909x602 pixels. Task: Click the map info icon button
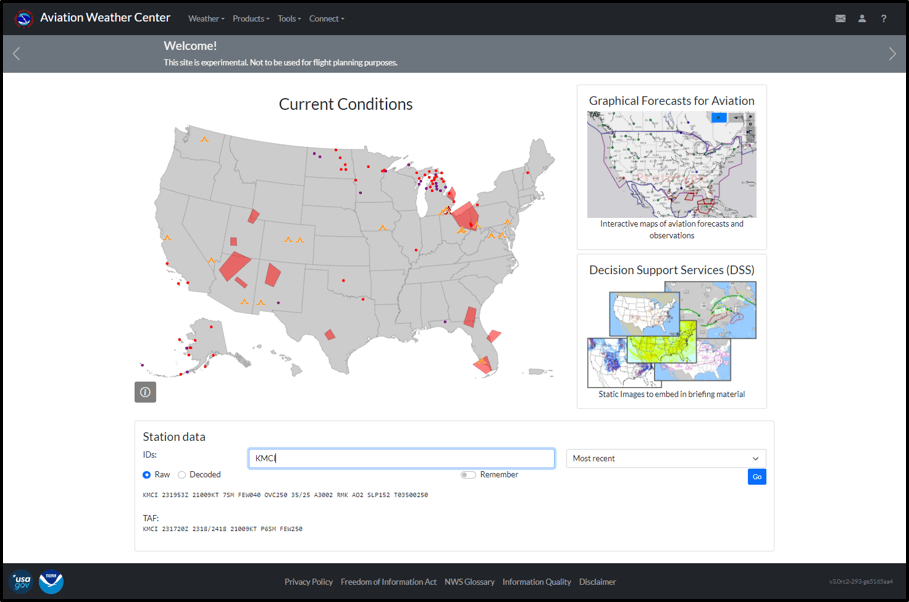[145, 392]
